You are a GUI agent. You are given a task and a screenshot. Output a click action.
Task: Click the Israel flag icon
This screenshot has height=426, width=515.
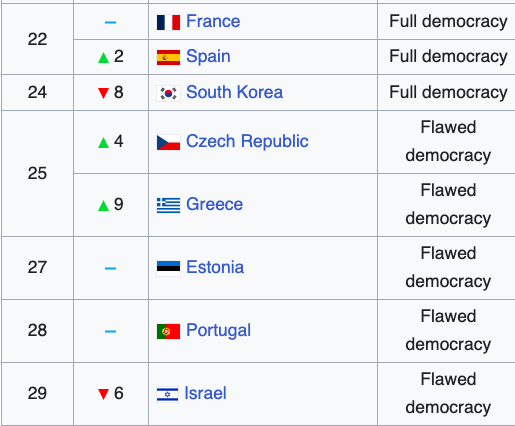tap(167, 394)
